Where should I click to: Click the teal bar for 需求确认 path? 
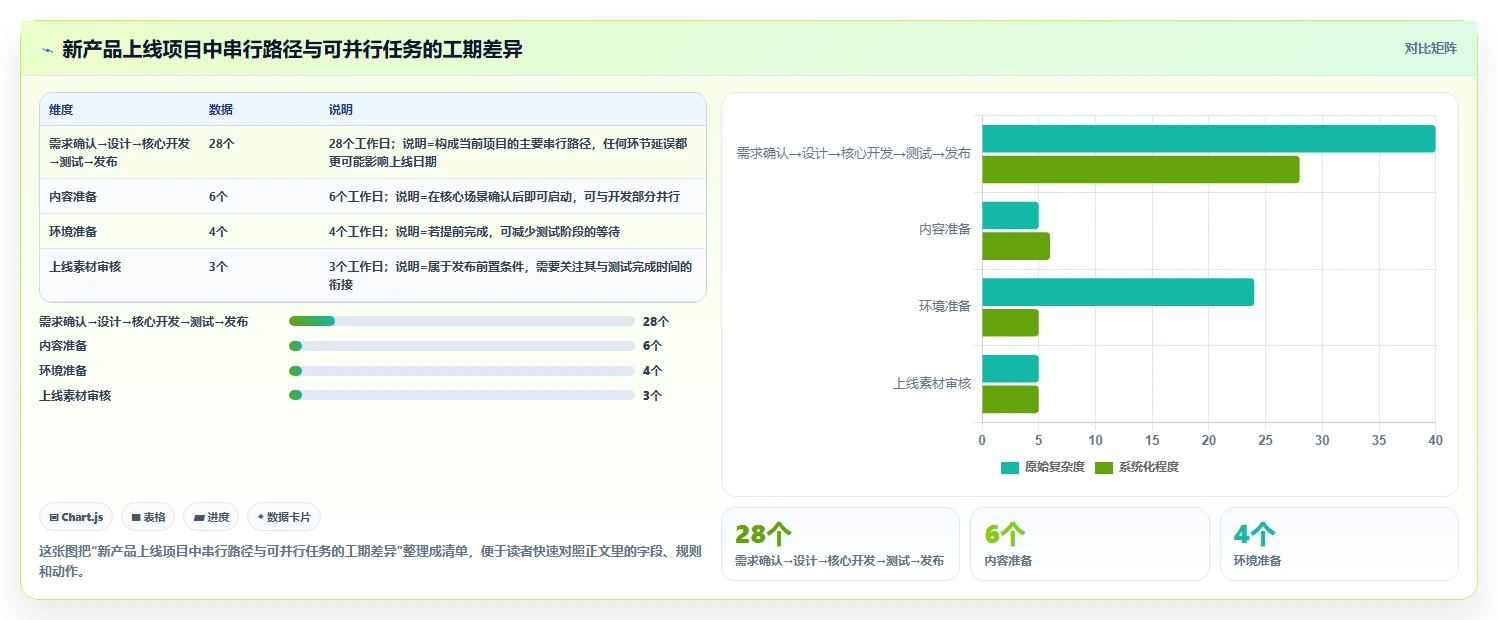[1208, 139]
